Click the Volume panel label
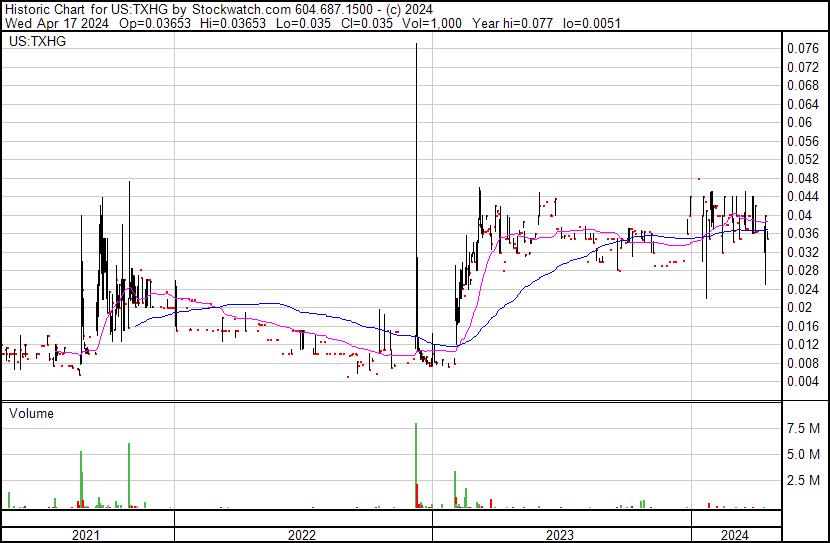The height and width of the screenshot is (543, 830). [x=31, y=413]
